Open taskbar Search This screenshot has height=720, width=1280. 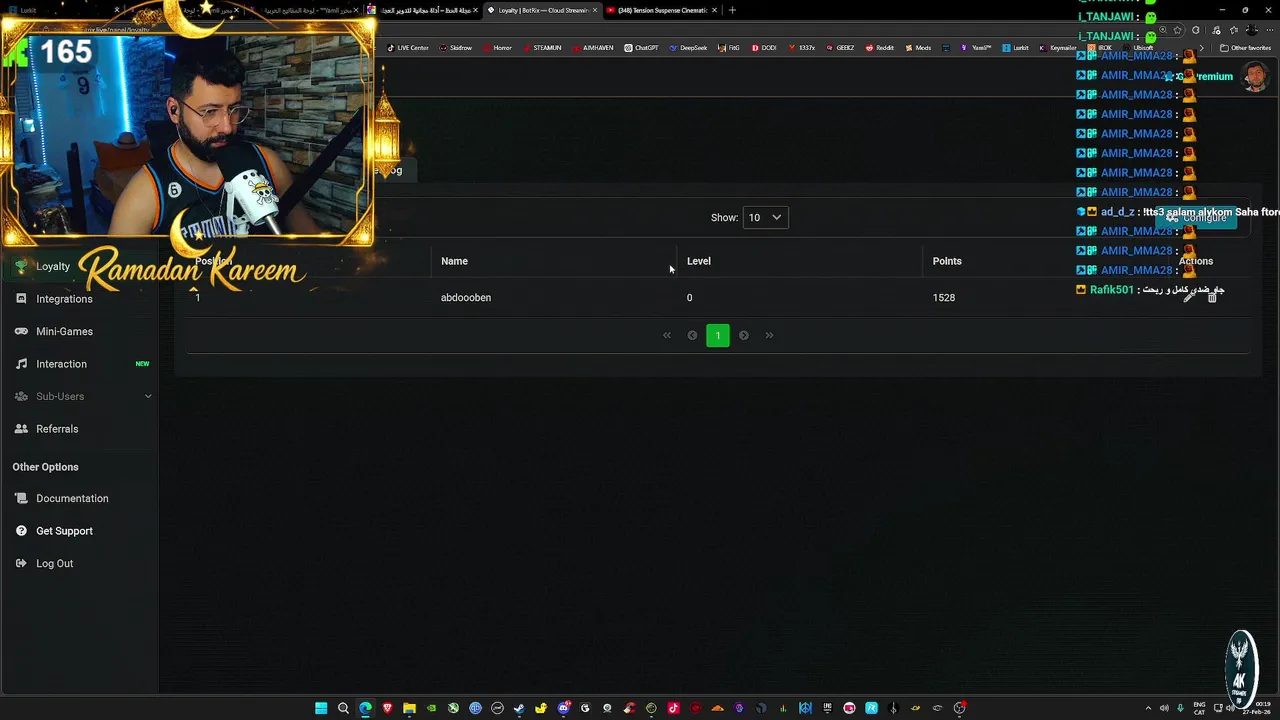tap(343, 708)
